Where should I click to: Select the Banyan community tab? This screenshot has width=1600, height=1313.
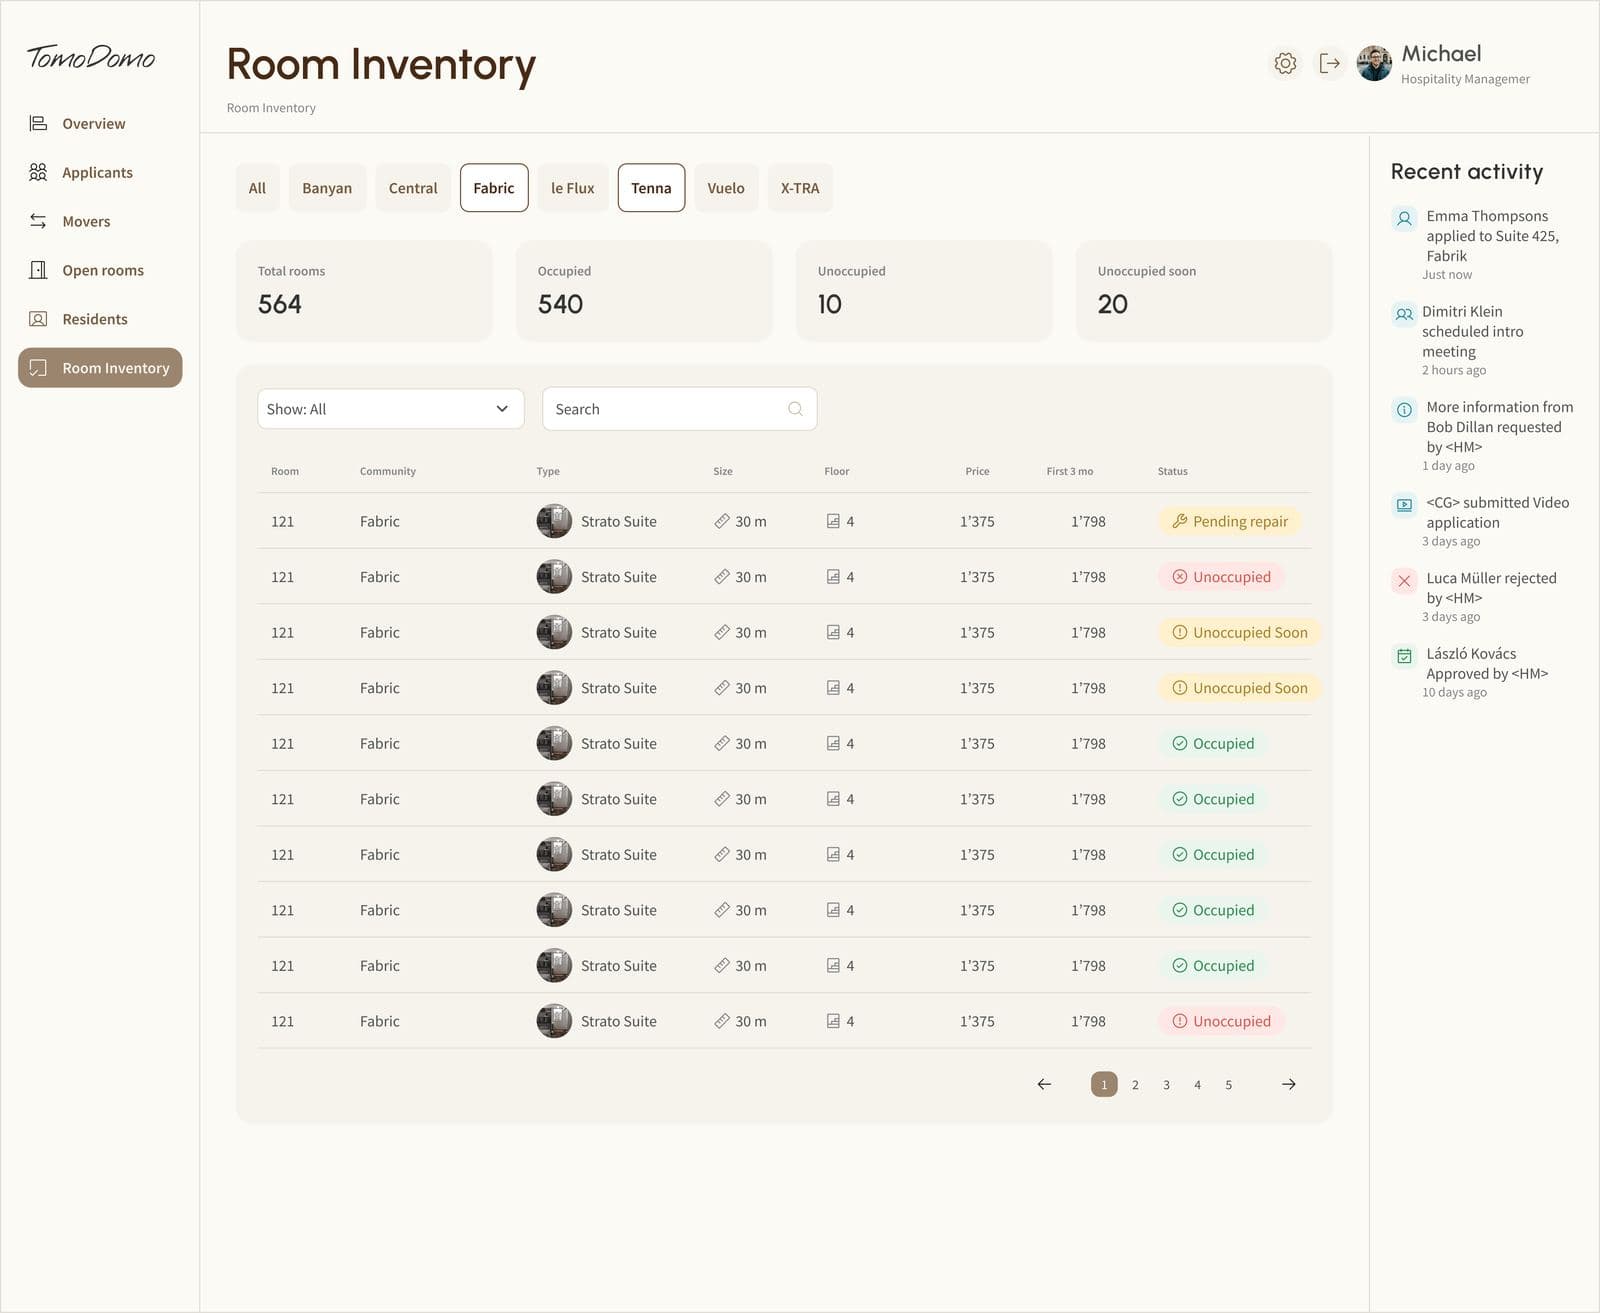(x=327, y=188)
